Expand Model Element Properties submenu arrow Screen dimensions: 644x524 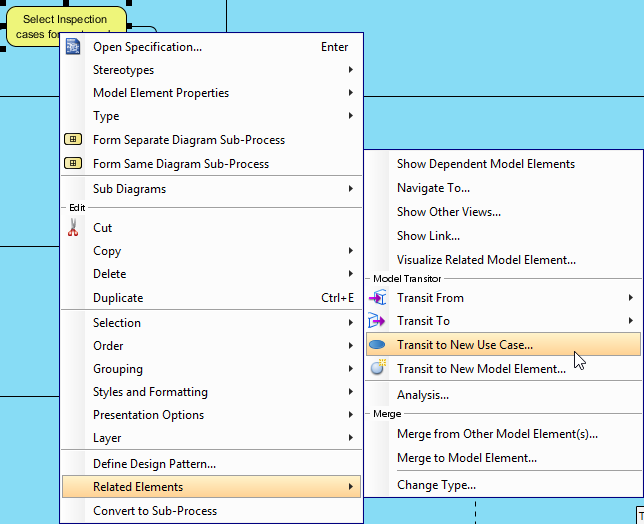(x=351, y=92)
